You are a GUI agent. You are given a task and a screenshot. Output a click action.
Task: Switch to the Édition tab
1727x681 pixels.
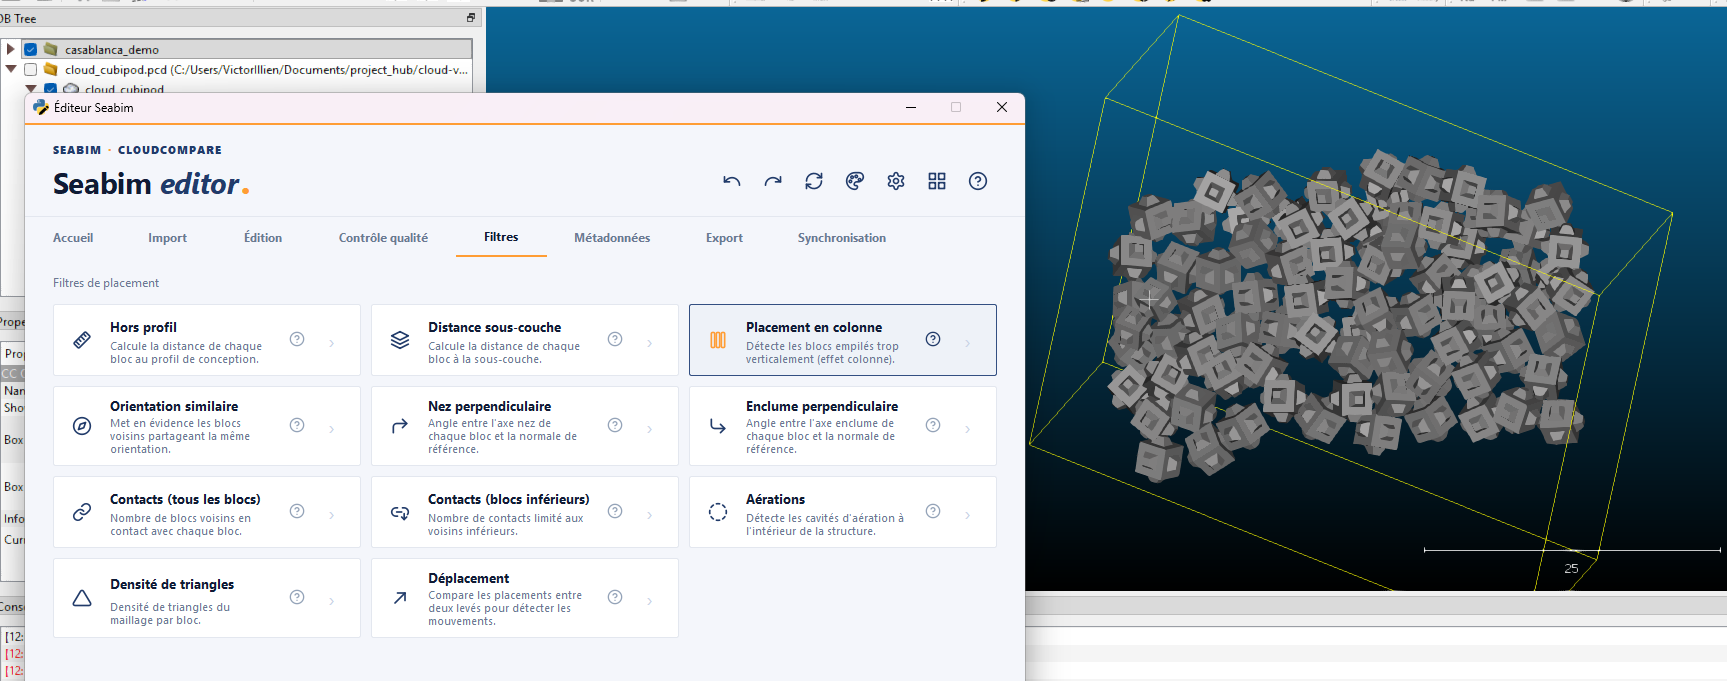(263, 238)
